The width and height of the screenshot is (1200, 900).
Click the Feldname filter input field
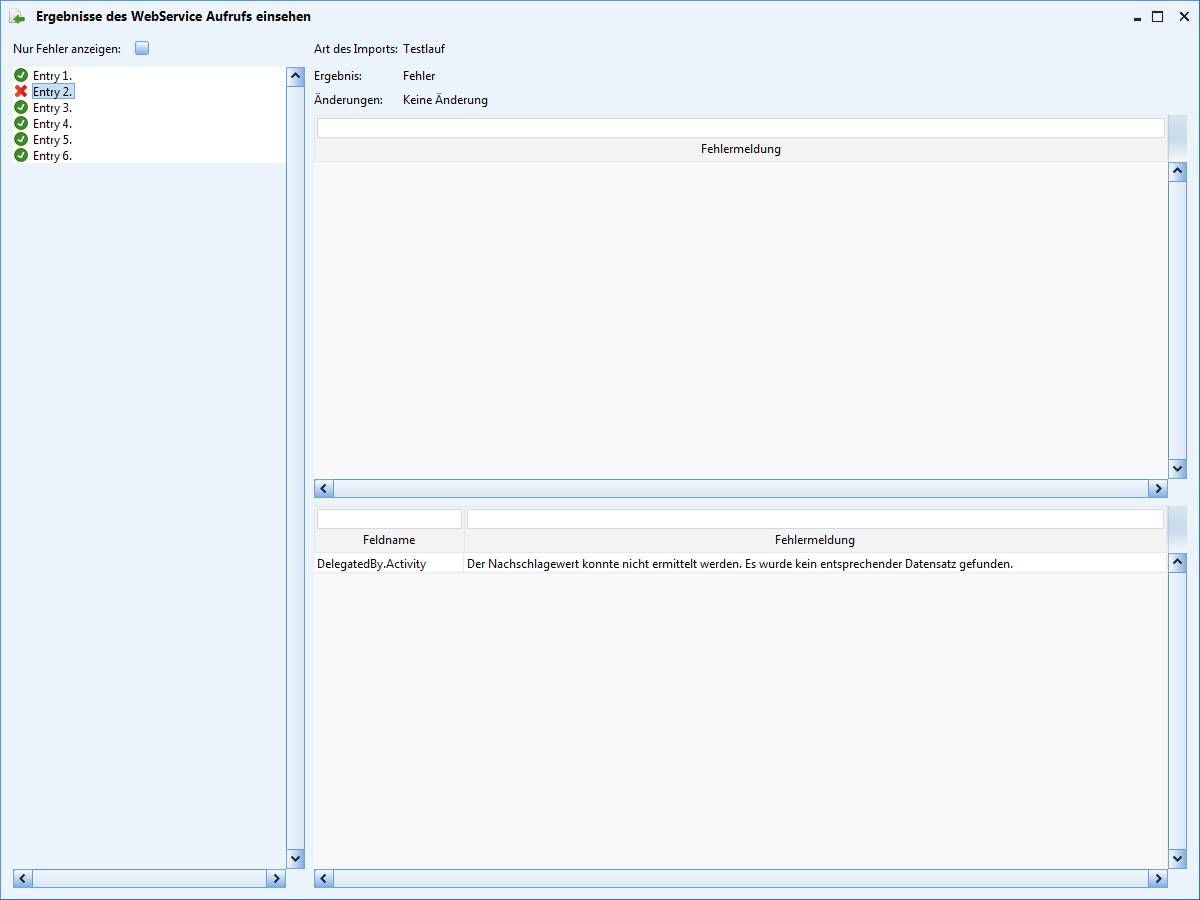click(x=389, y=519)
